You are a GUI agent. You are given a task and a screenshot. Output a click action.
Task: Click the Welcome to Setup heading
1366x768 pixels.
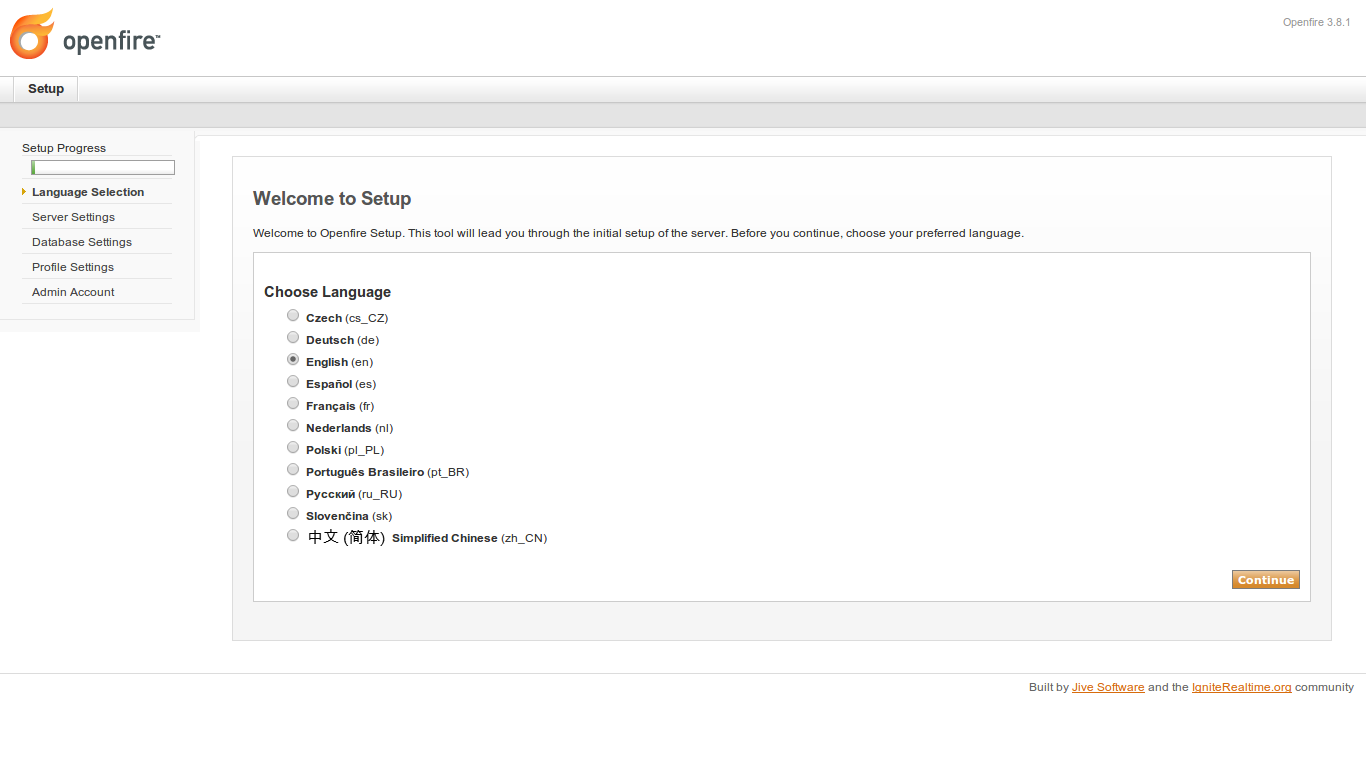(332, 199)
